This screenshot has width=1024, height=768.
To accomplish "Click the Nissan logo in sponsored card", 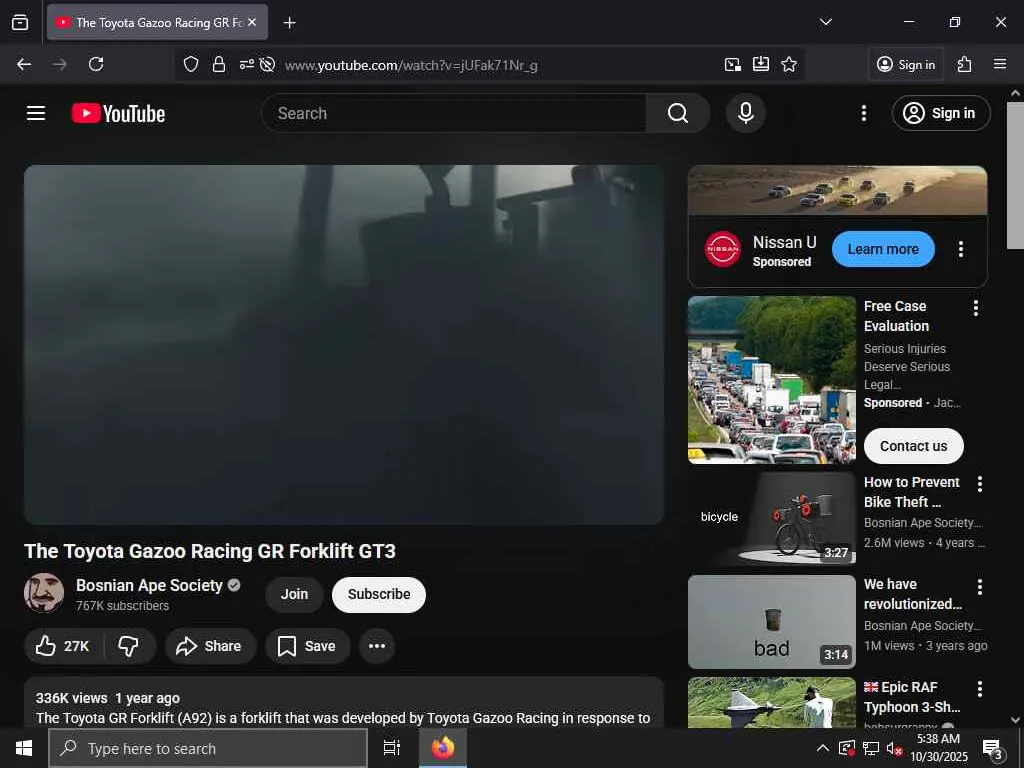I will click(x=723, y=249).
